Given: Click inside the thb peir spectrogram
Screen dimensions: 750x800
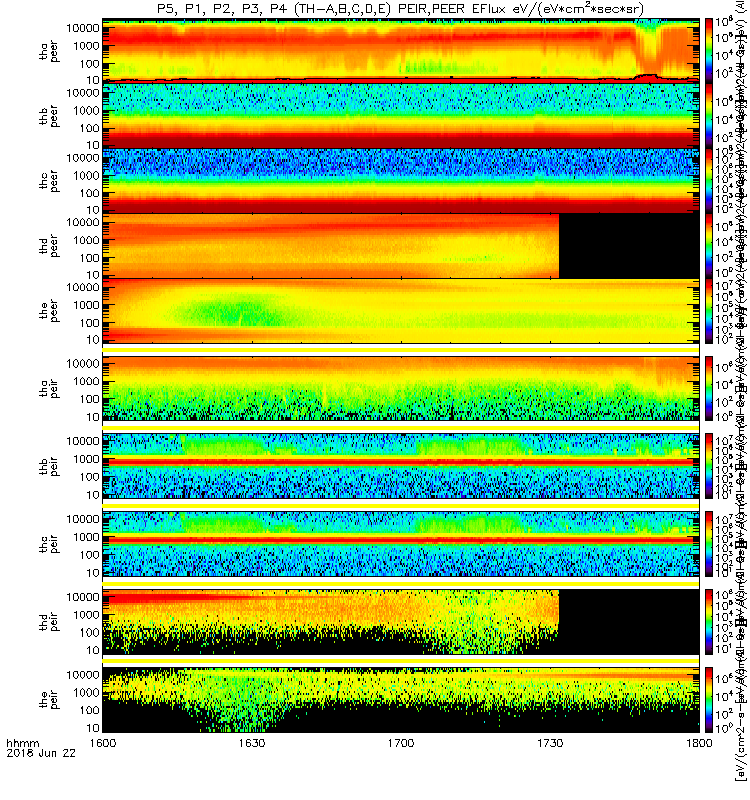Looking at the screenshot, I should (x=401, y=466).
